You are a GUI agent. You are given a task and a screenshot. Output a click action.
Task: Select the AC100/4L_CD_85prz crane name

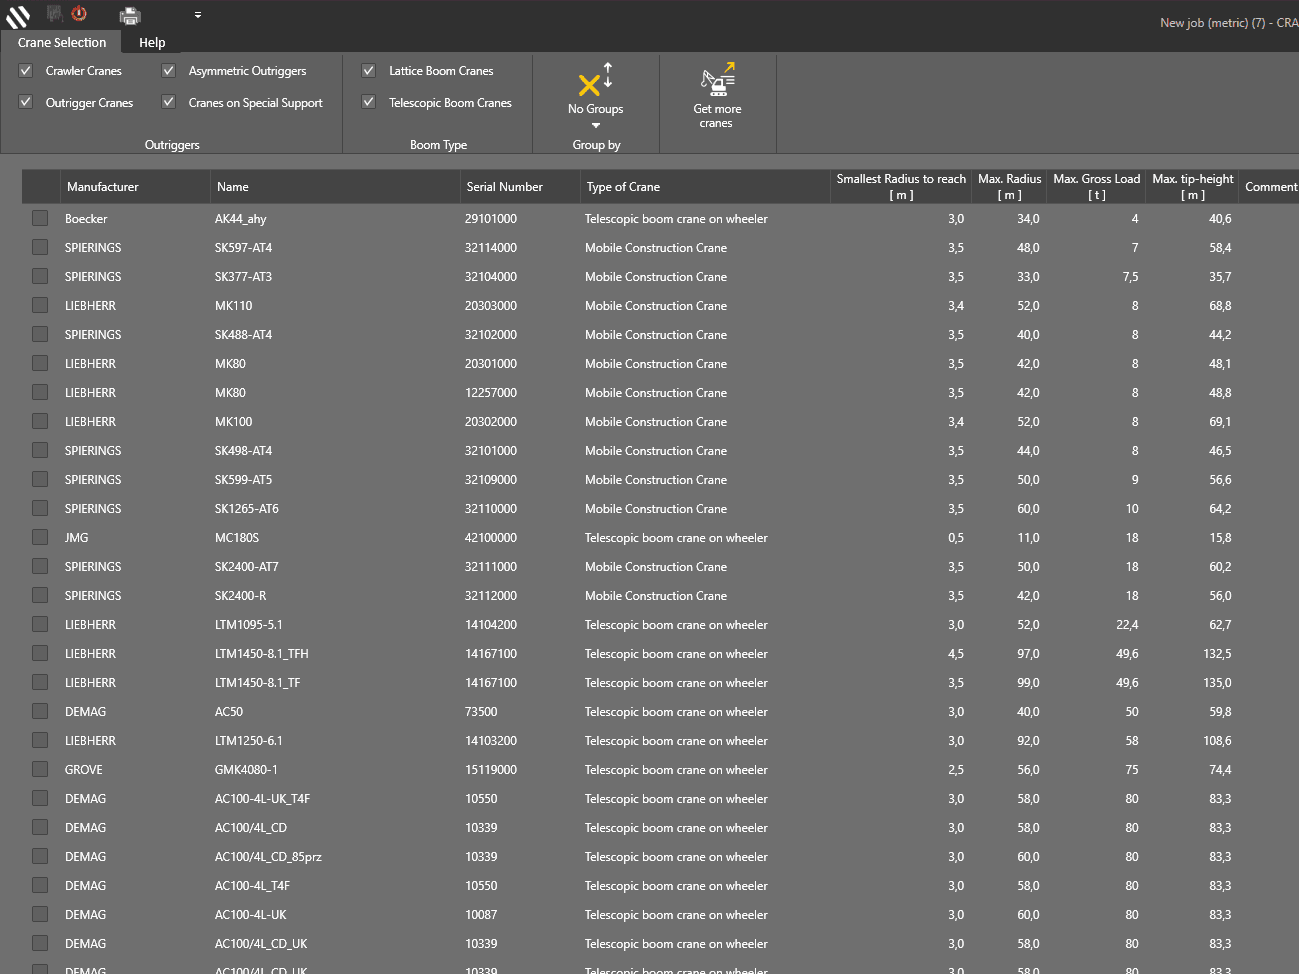[x=268, y=857]
